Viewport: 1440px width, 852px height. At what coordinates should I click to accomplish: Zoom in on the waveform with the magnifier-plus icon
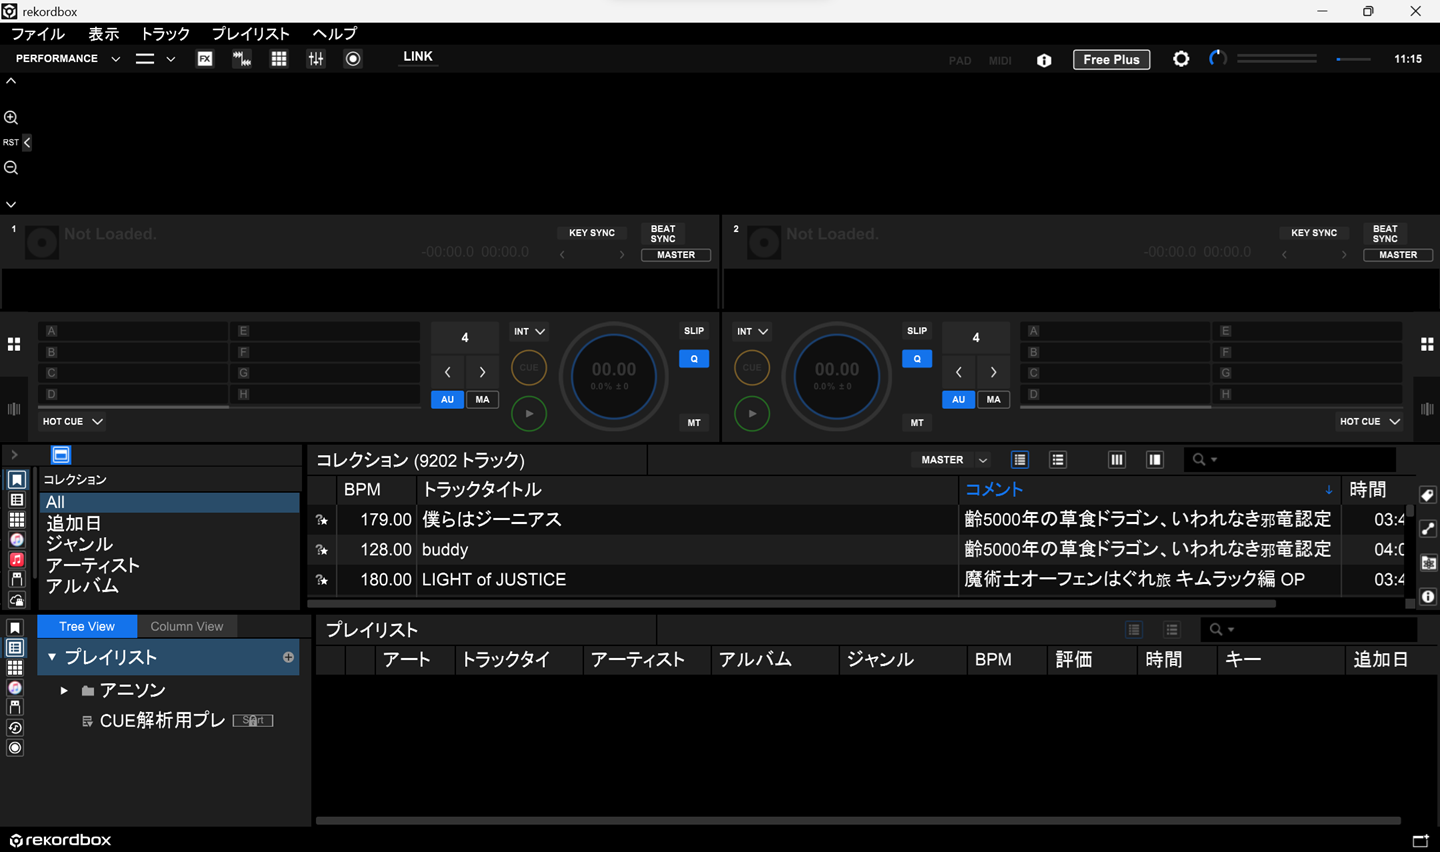[x=11, y=118]
